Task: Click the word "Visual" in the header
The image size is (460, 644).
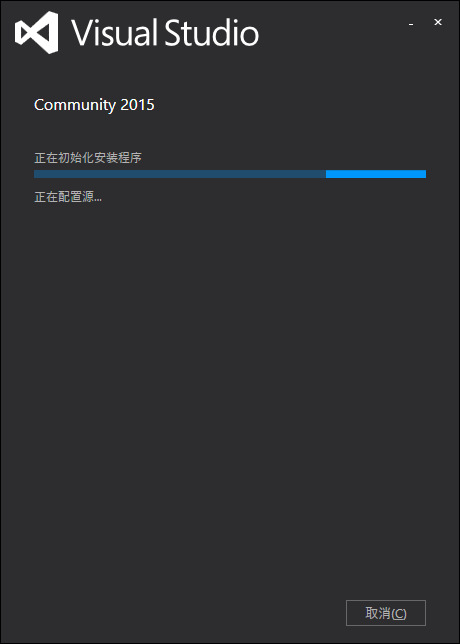Action: click(x=115, y=33)
